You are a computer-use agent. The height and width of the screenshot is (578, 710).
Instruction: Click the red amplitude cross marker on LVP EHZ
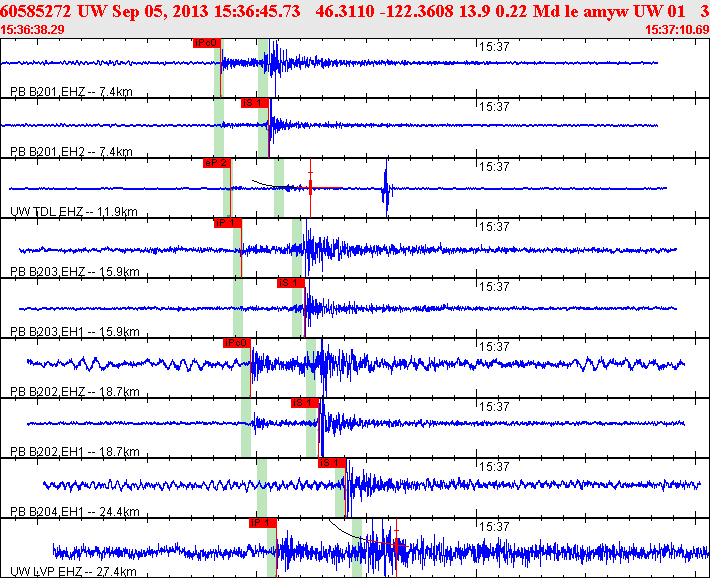click(x=396, y=545)
